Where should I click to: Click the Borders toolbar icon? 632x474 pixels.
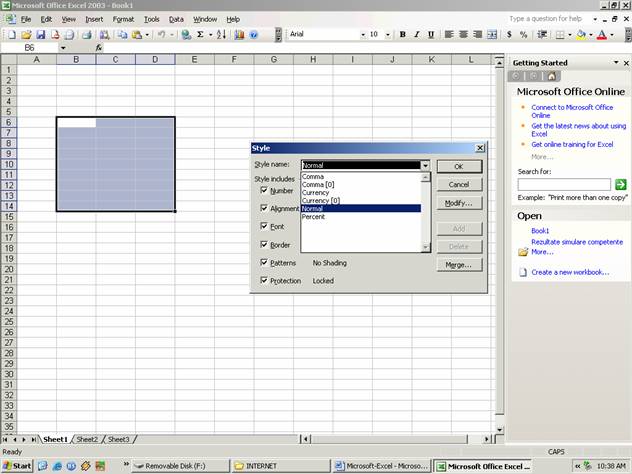click(560, 35)
